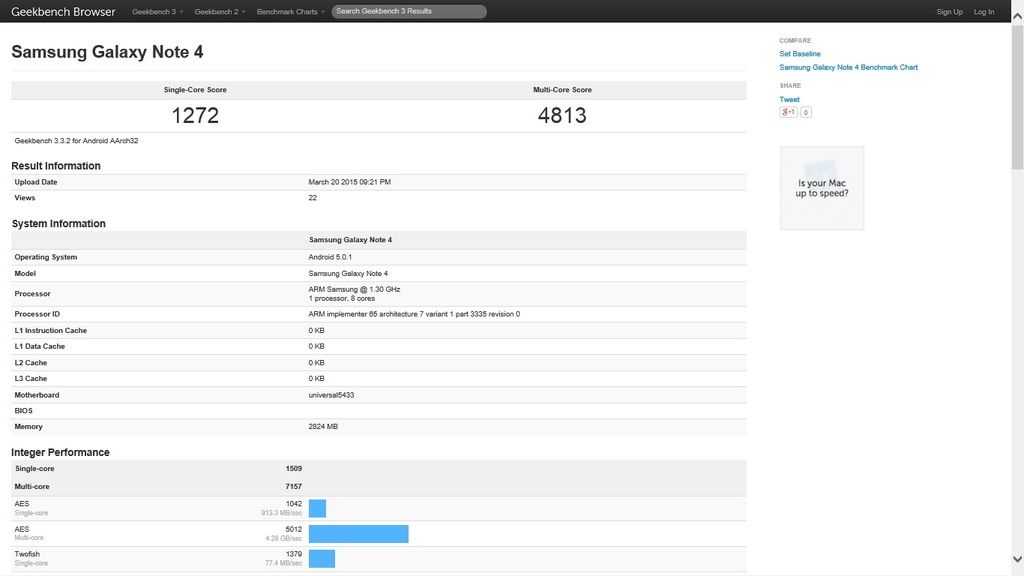Image resolution: width=1024 pixels, height=576 pixels.
Task: Click the Samsung Galaxy Note 4 page heading
Action: click(107, 52)
